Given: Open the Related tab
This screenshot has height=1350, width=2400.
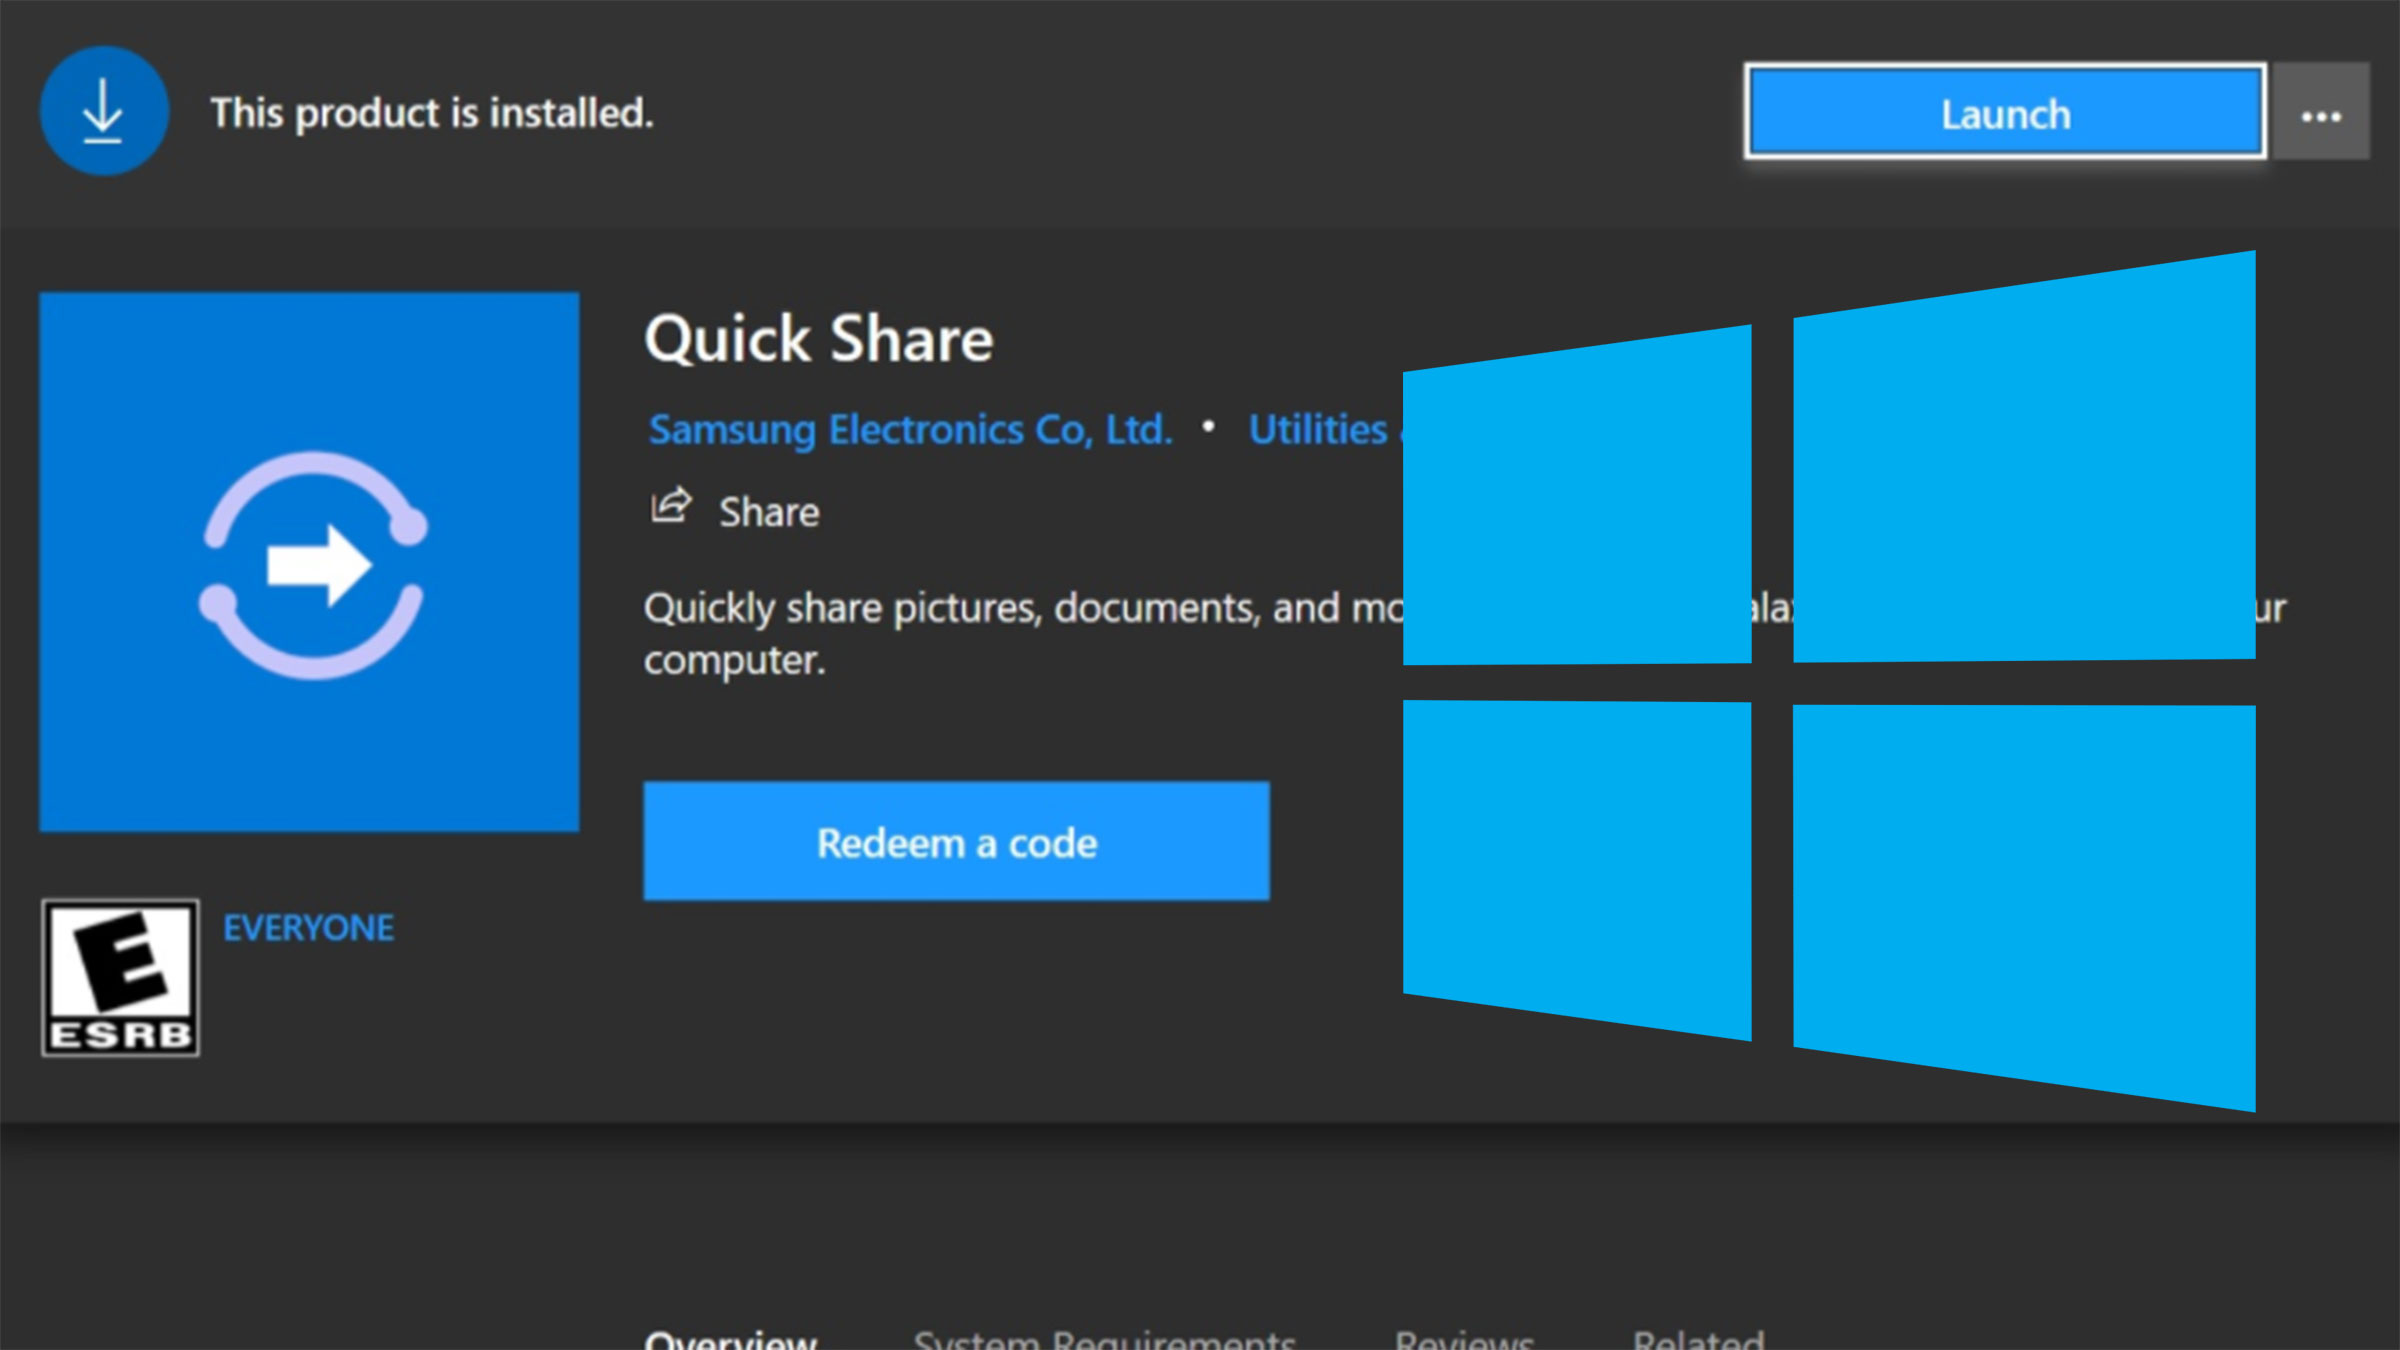Looking at the screenshot, I should click(x=1697, y=1338).
